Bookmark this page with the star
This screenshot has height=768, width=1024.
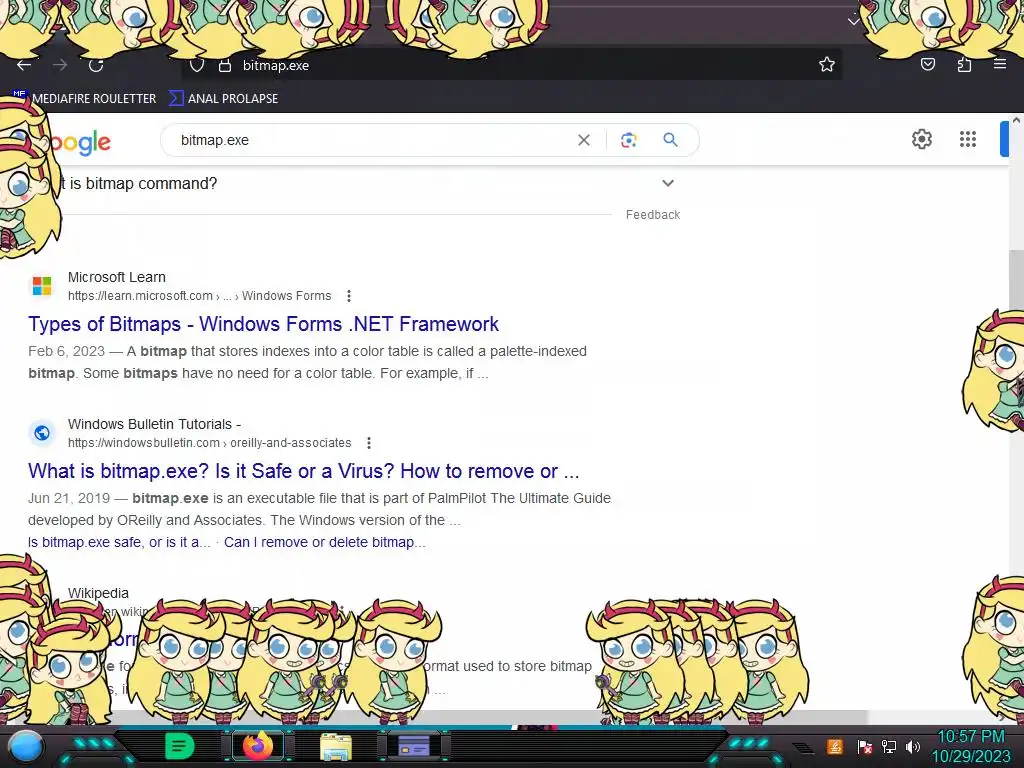(827, 64)
